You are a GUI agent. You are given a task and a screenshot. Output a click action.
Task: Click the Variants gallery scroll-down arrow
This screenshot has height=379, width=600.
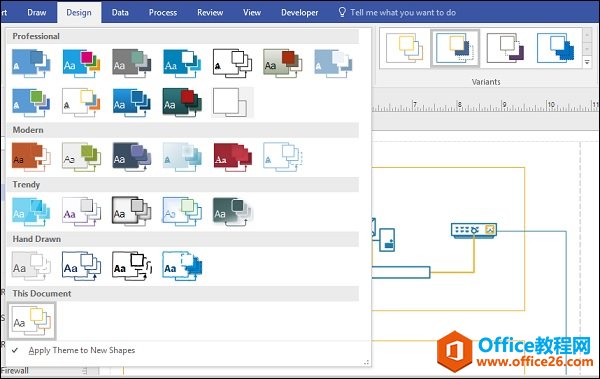coord(587,49)
